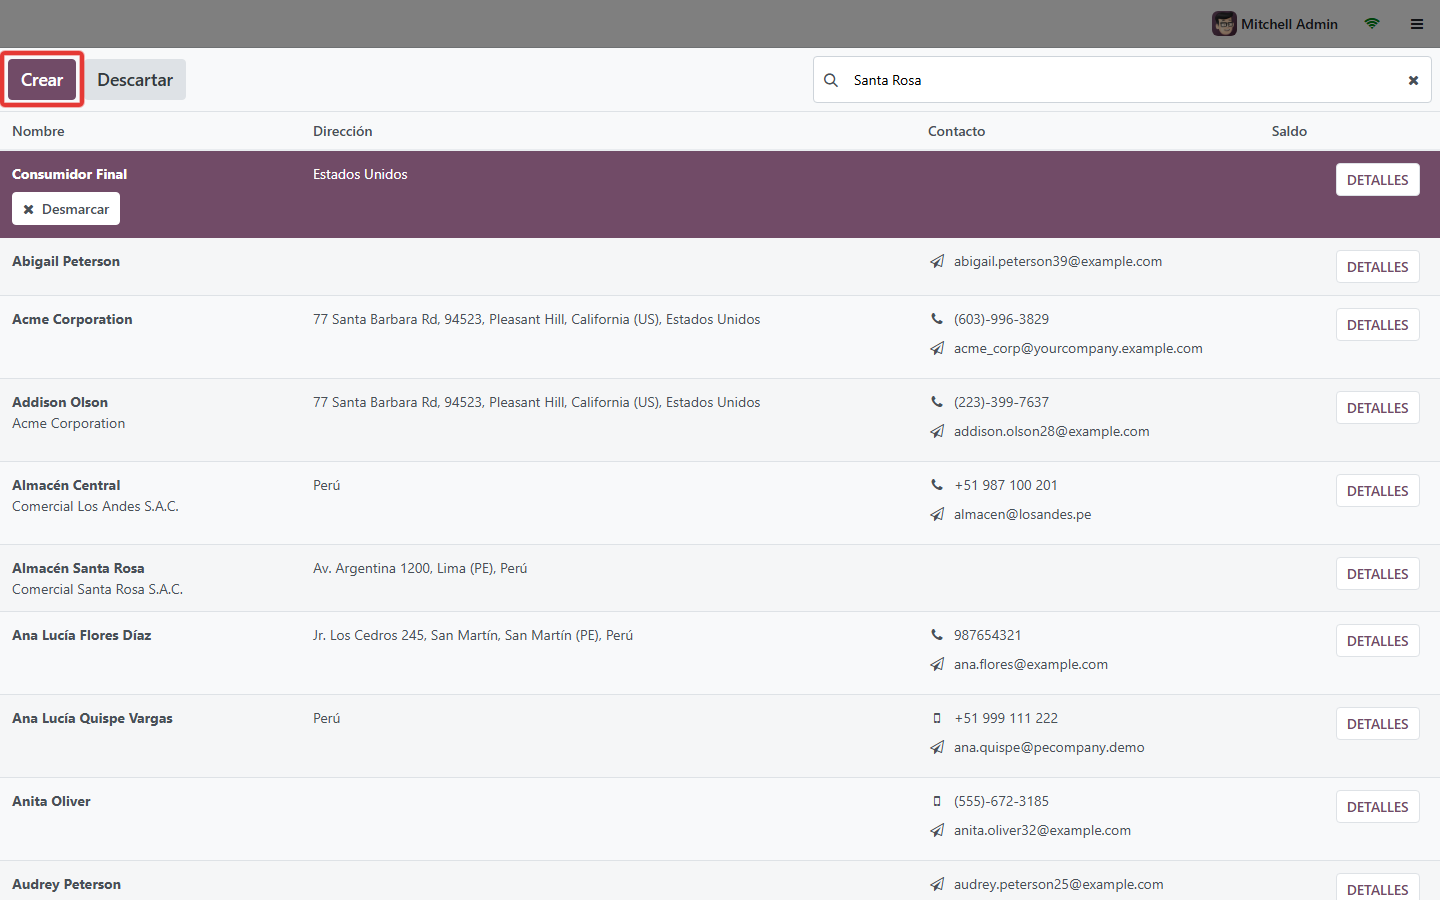1440x900 pixels.
Task: Click the Descartar button
Action: tap(135, 80)
